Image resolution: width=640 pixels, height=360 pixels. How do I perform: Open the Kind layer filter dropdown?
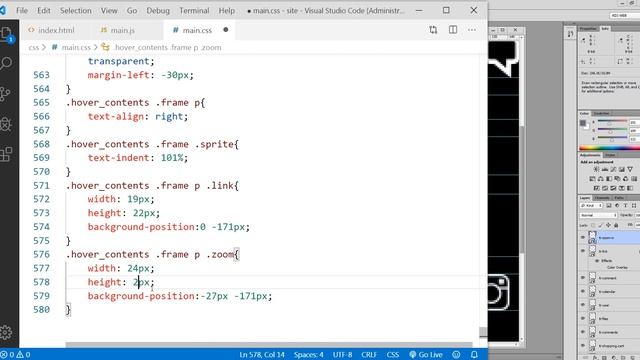[591, 205]
